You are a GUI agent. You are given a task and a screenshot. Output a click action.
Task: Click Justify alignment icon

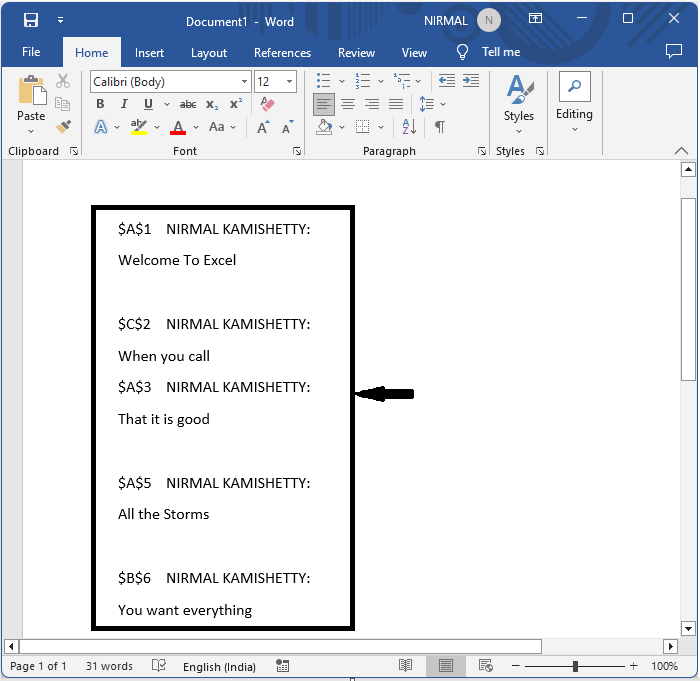396,104
